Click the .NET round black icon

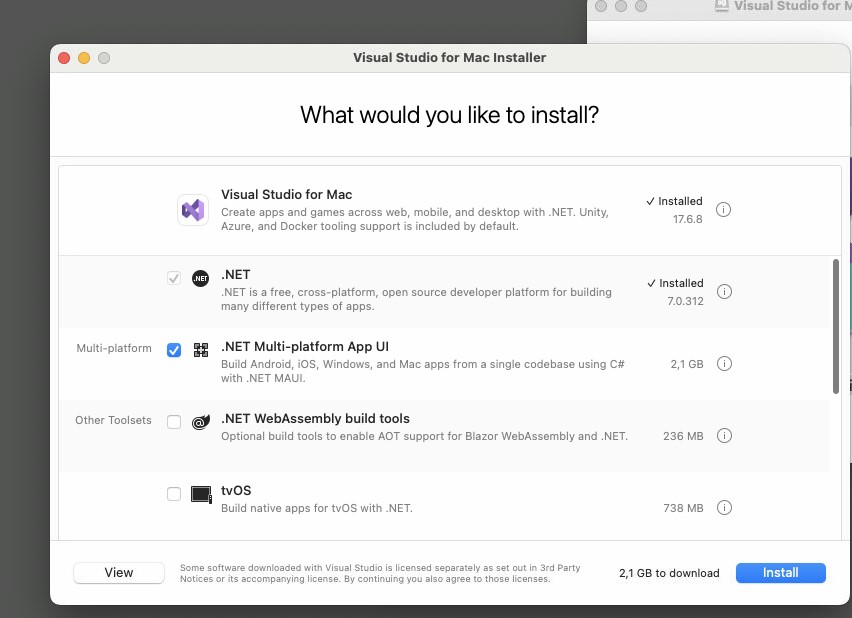pos(201,278)
